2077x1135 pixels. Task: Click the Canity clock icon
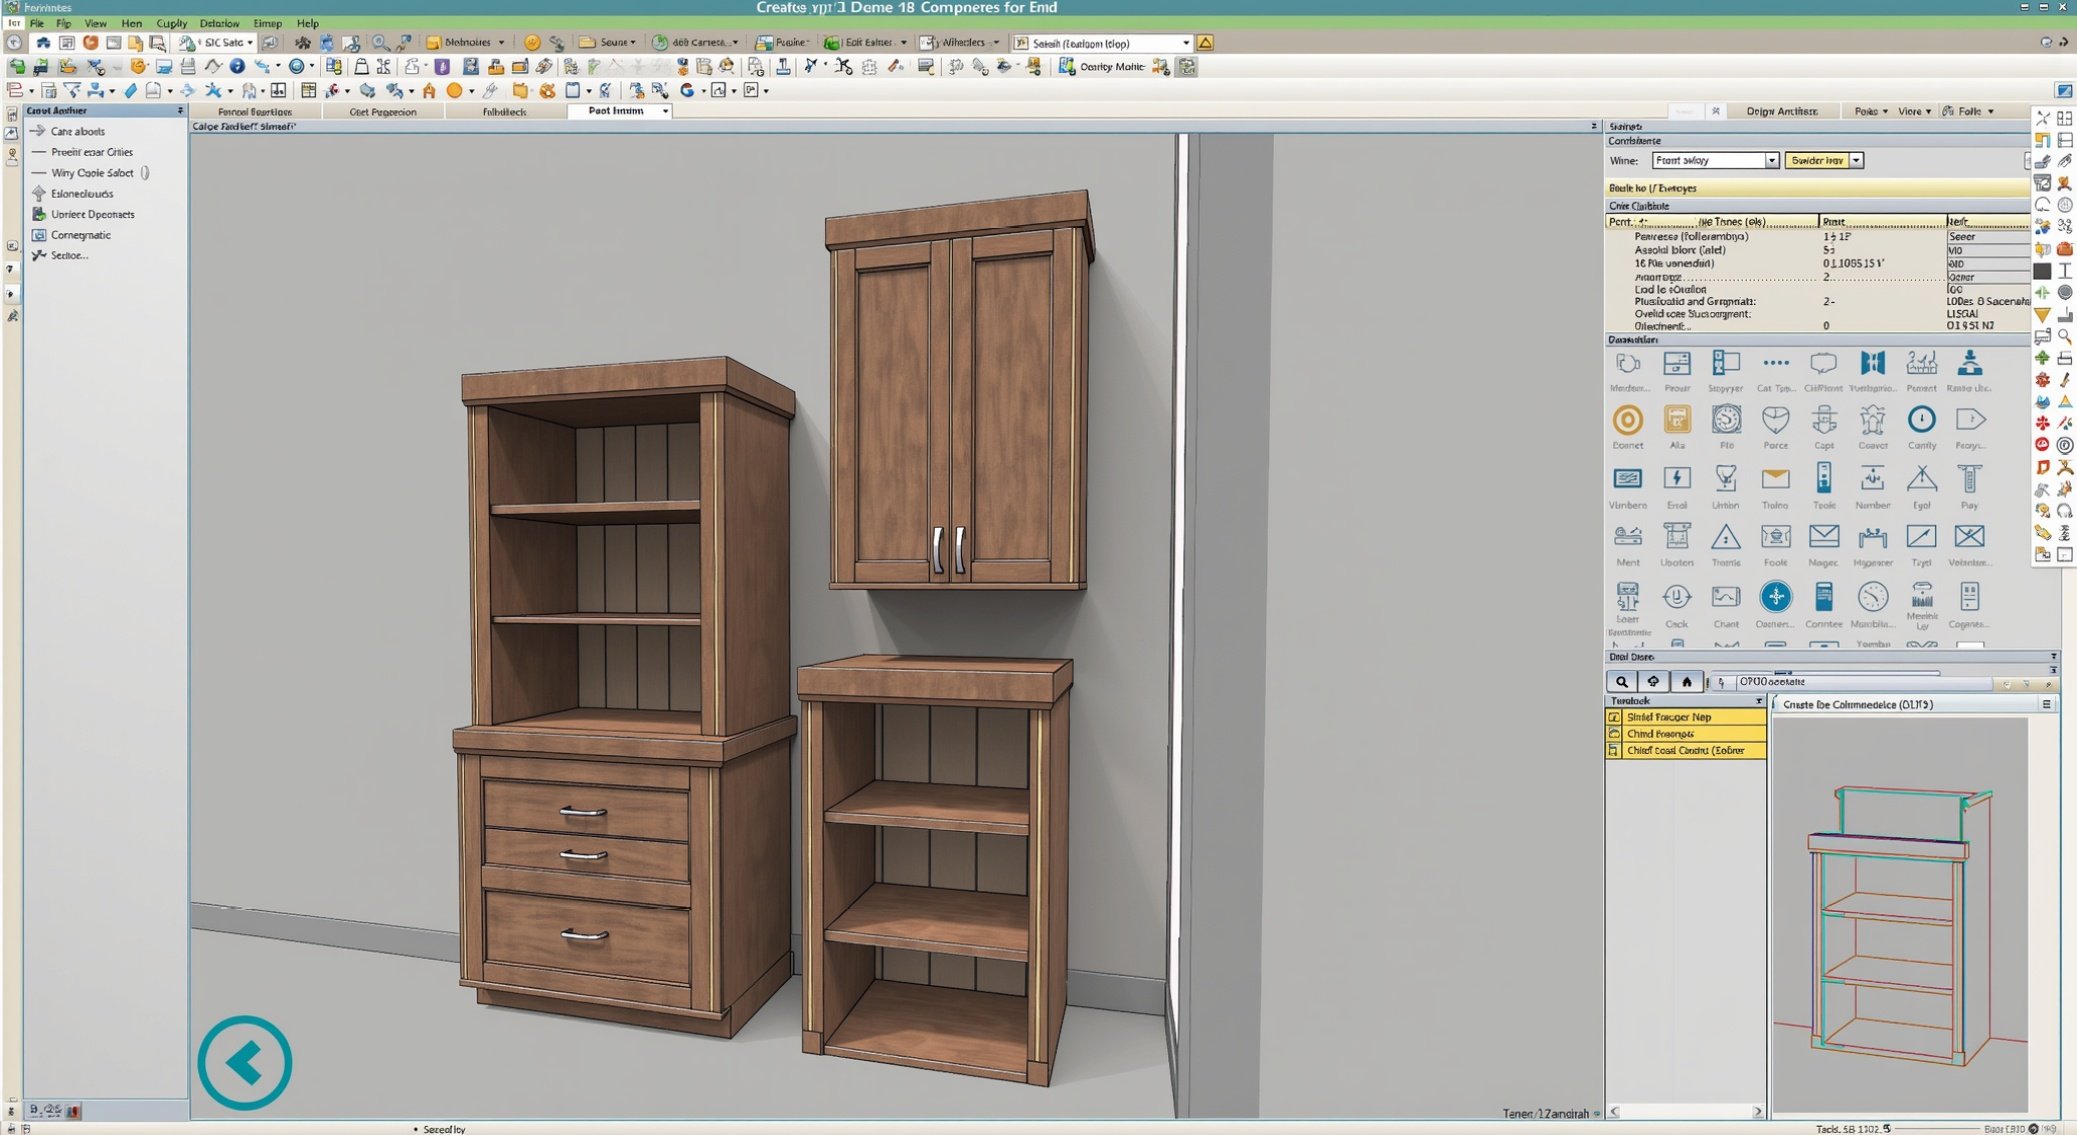1921,420
